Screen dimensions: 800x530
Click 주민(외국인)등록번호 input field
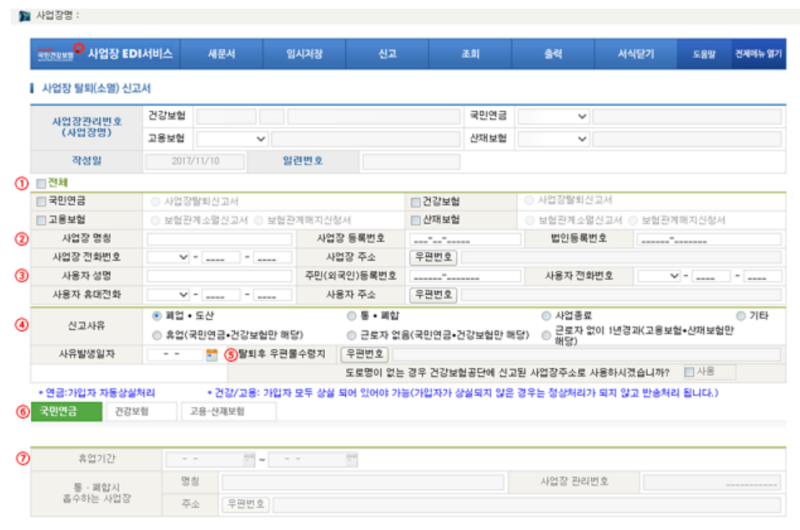click(465, 276)
